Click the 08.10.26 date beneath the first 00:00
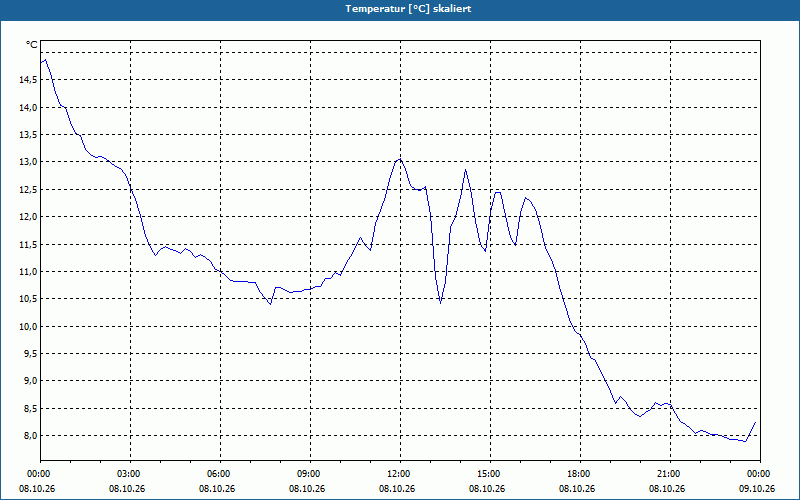This screenshot has height=500, width=800. point(37,489)
